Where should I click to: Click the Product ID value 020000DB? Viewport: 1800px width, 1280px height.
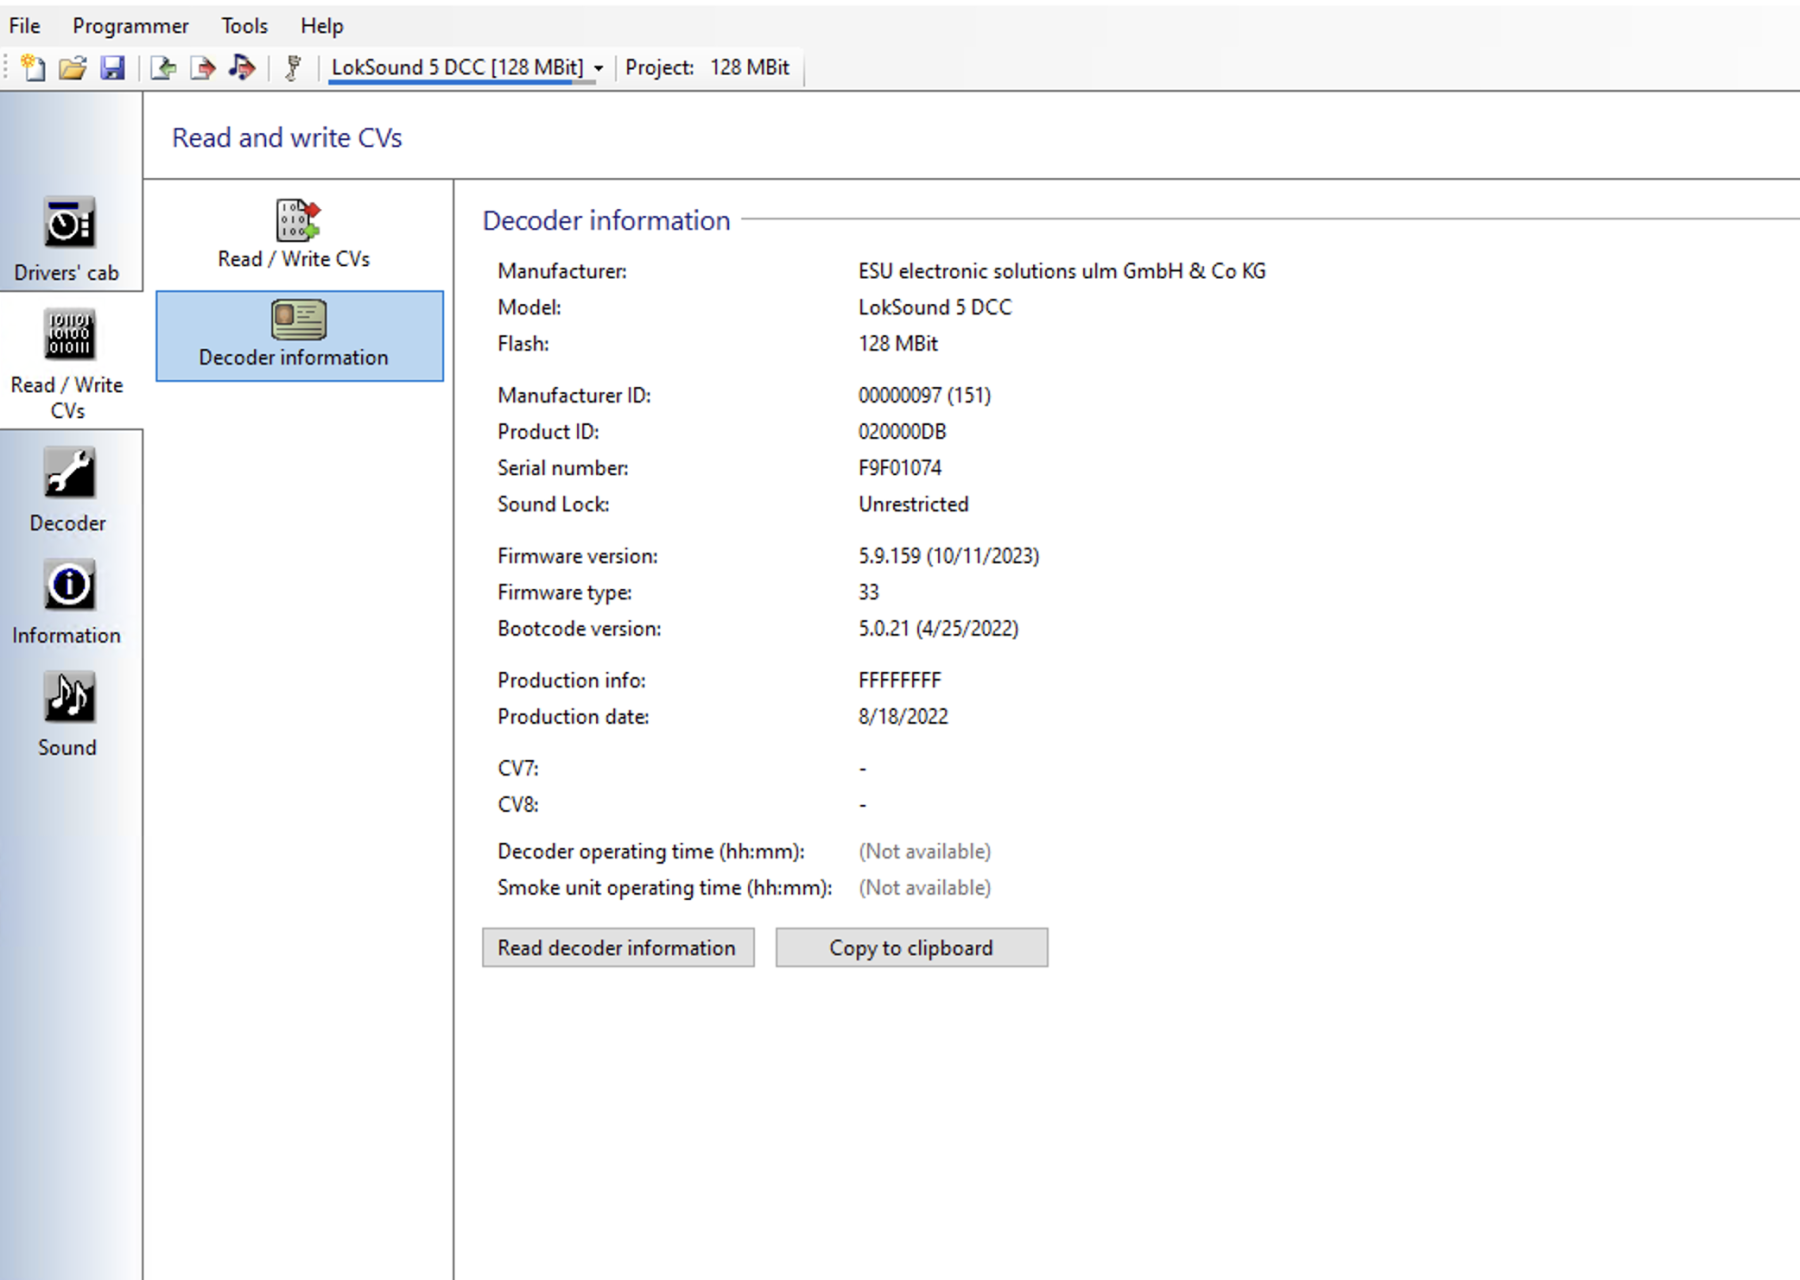tap(902, 432)
